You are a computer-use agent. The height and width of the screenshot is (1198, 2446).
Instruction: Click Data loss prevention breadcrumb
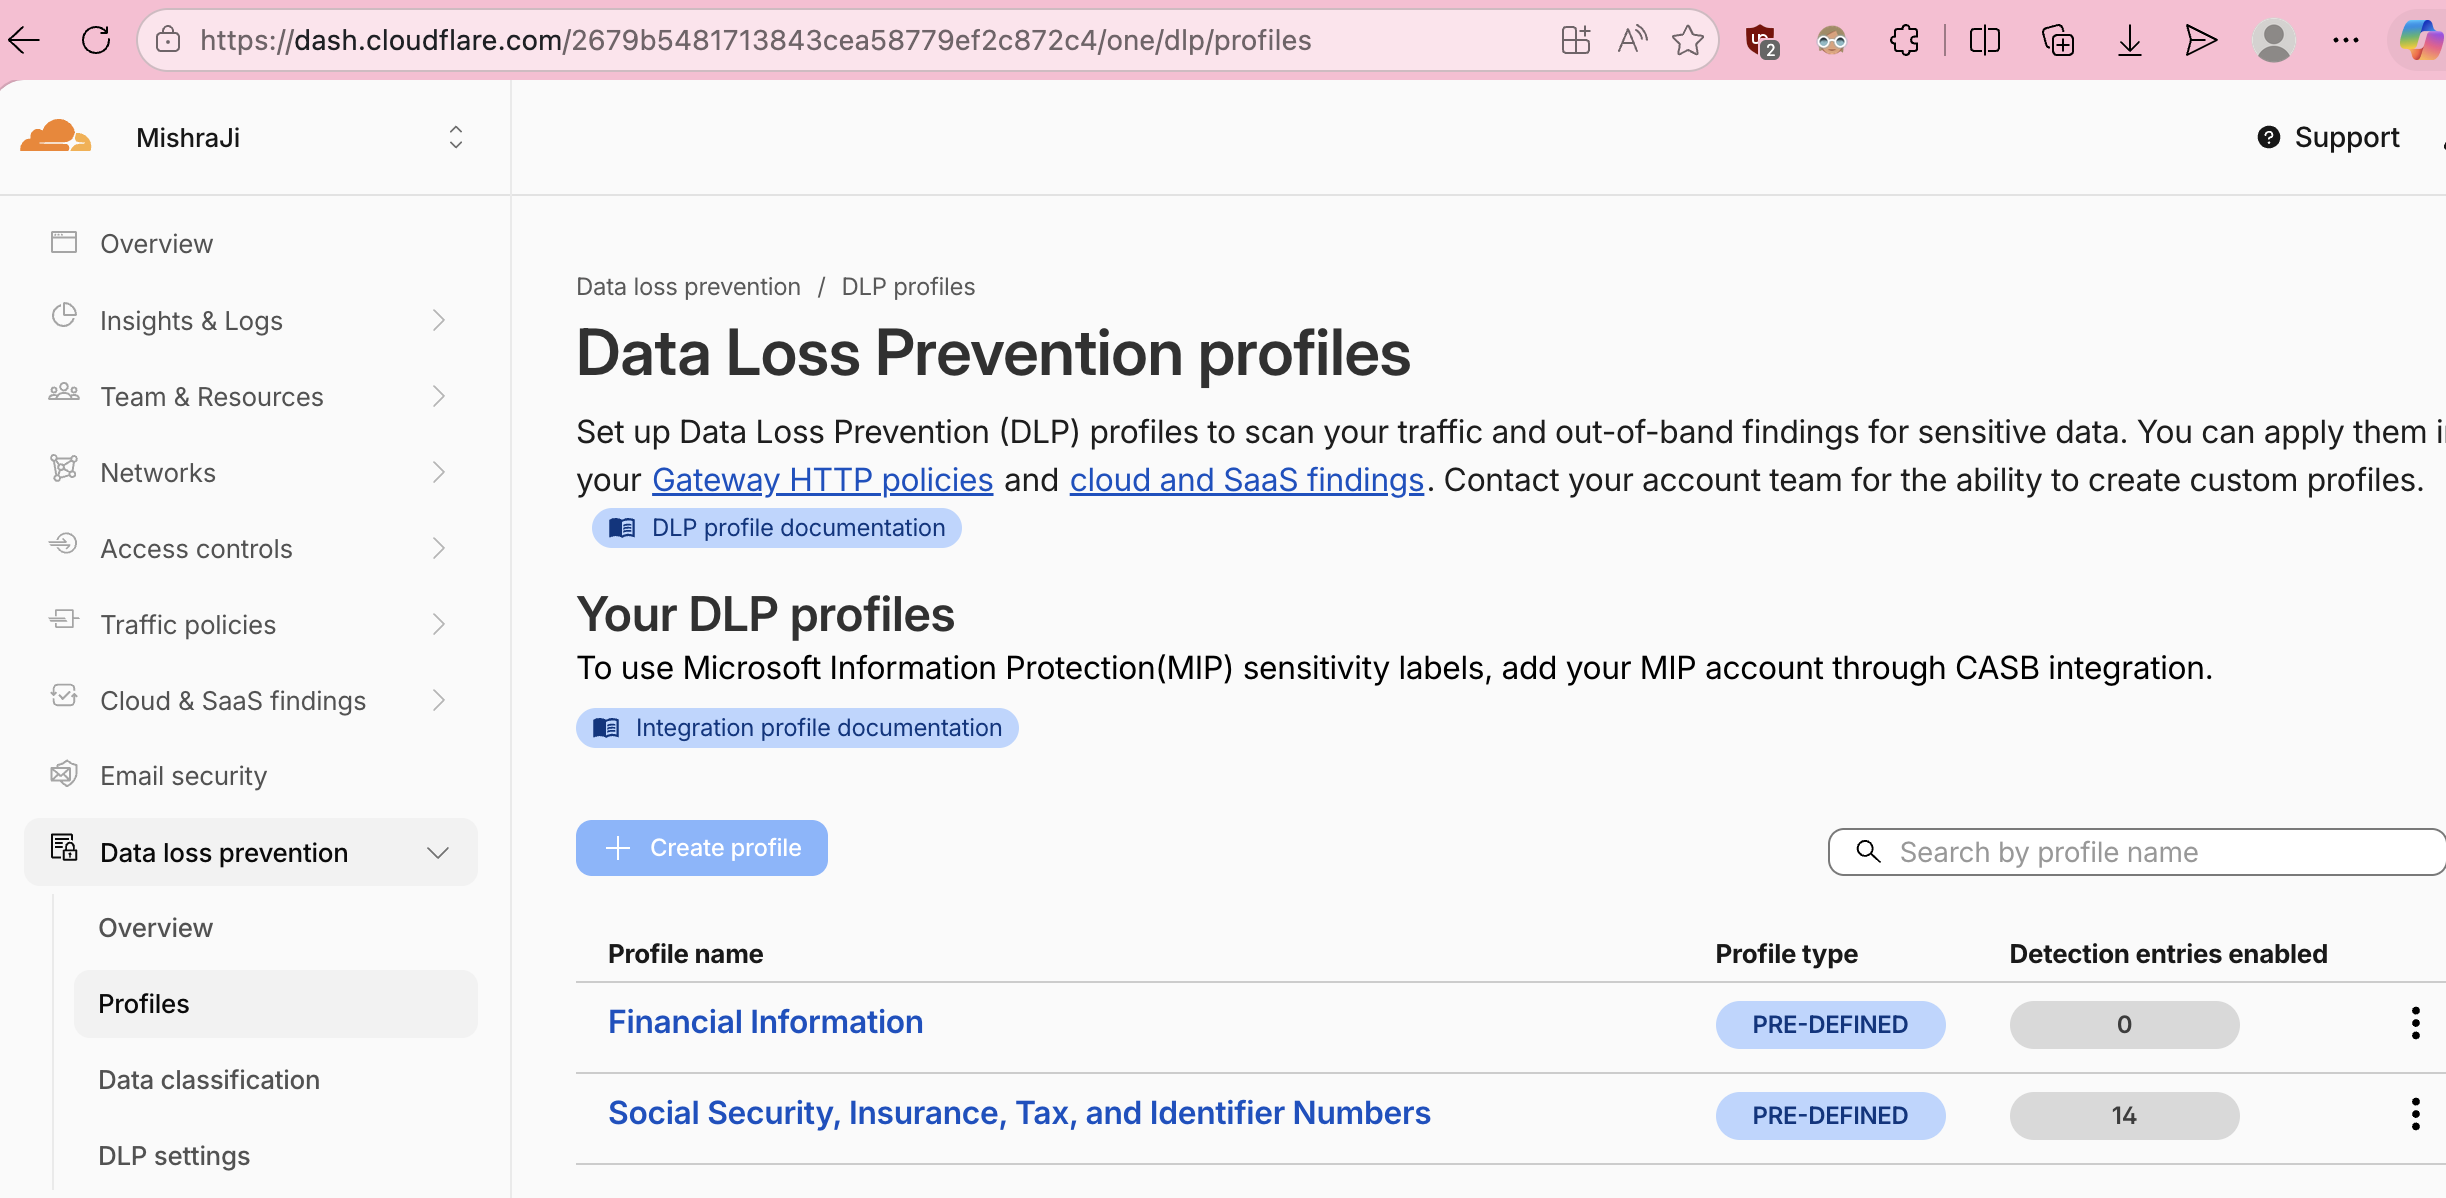(x=688, y=287)
